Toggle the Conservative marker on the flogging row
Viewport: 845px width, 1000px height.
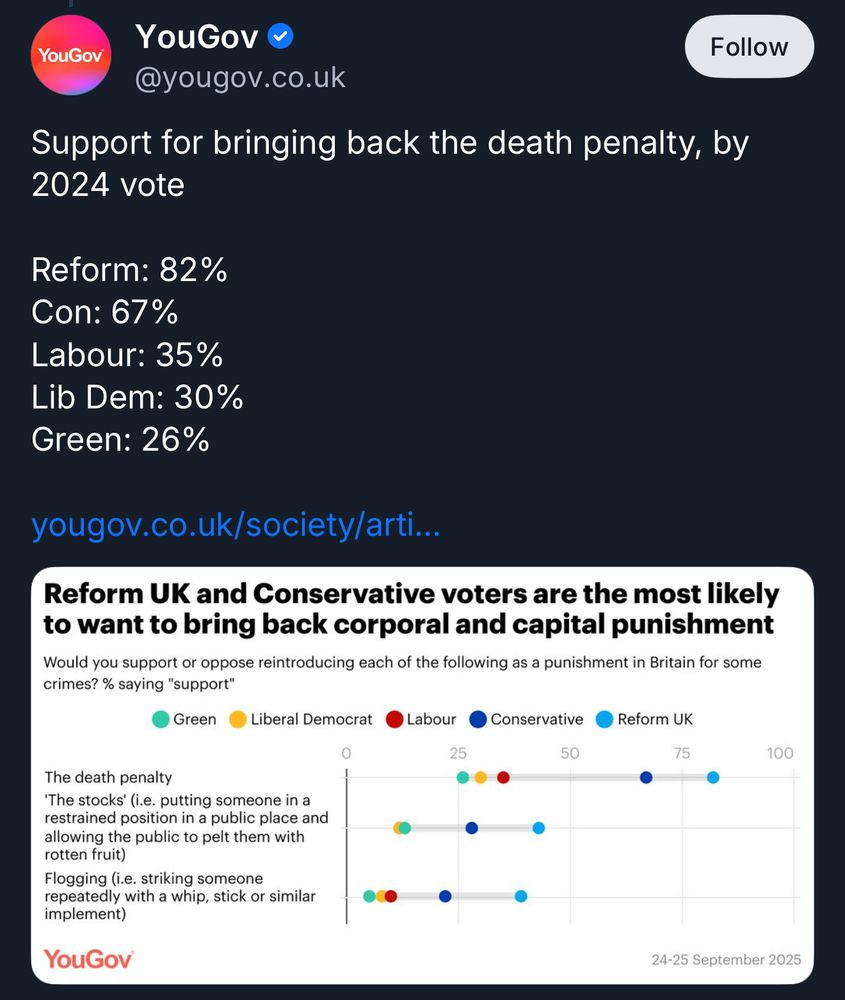tap(443, 896)
